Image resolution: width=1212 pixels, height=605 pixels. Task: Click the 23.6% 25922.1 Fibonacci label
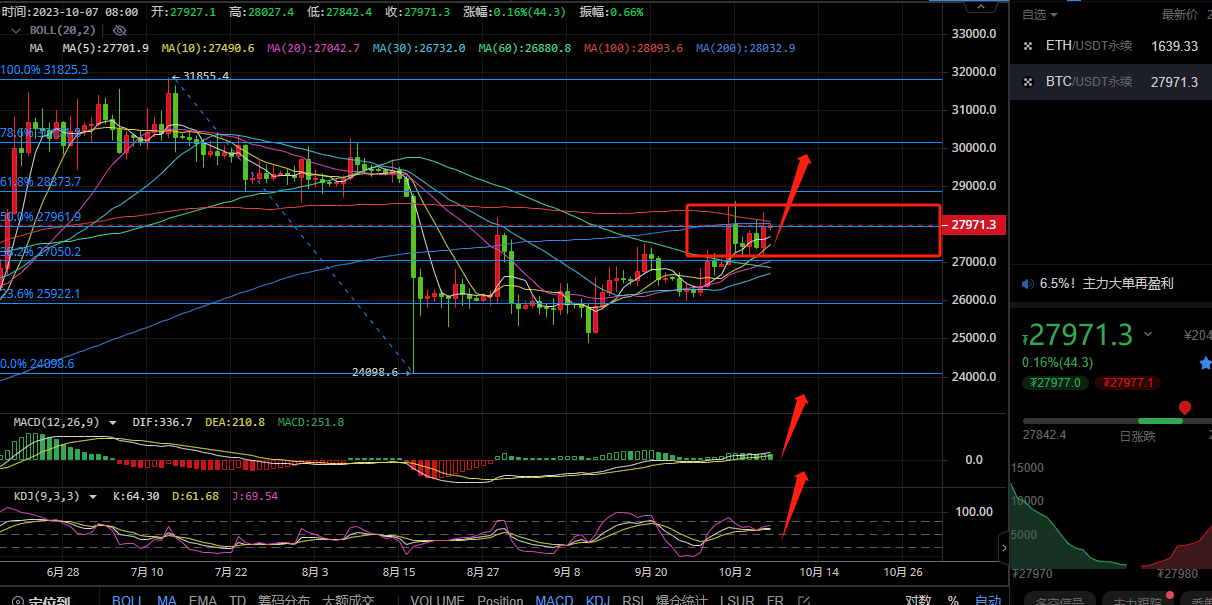click(x=41, y=294)
